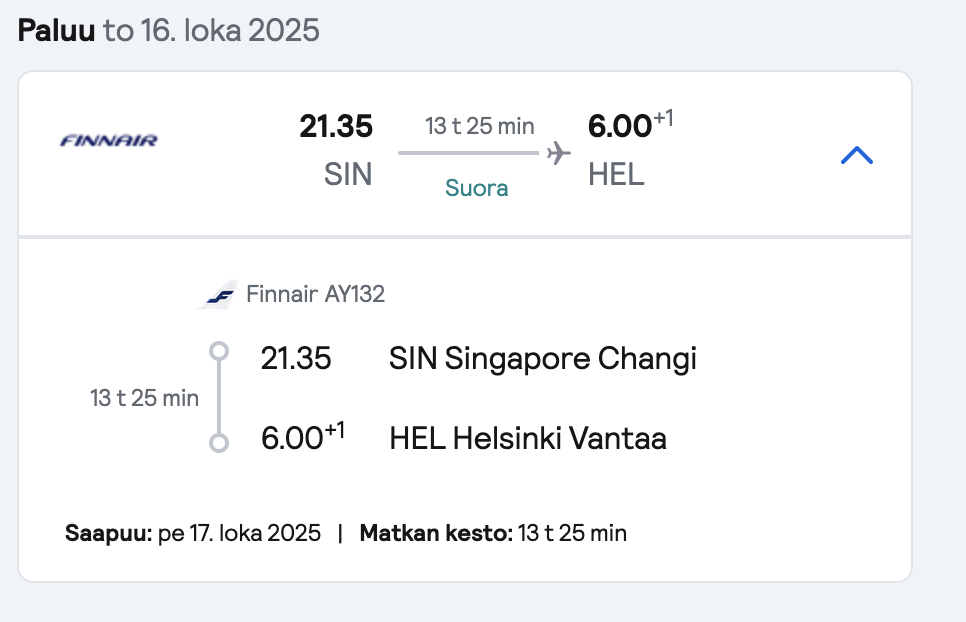This screenshot has width=966, height=622.
Task: Click the Saapuu: pe 17. loka 2025 text
Action: click(x=193, y=533)
